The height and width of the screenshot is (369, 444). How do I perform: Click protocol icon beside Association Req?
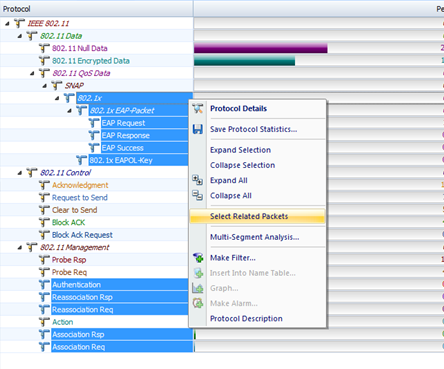[x=44, y=347]
